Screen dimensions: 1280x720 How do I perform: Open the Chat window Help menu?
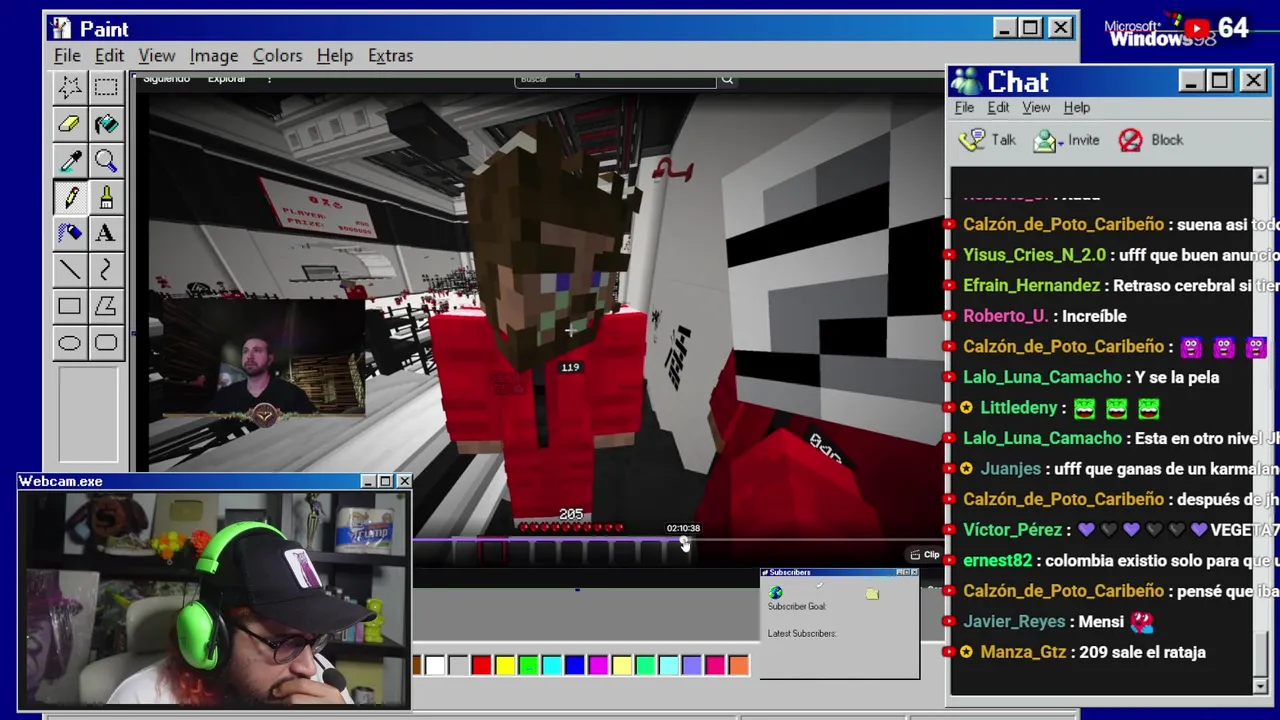coord(1077,107)
